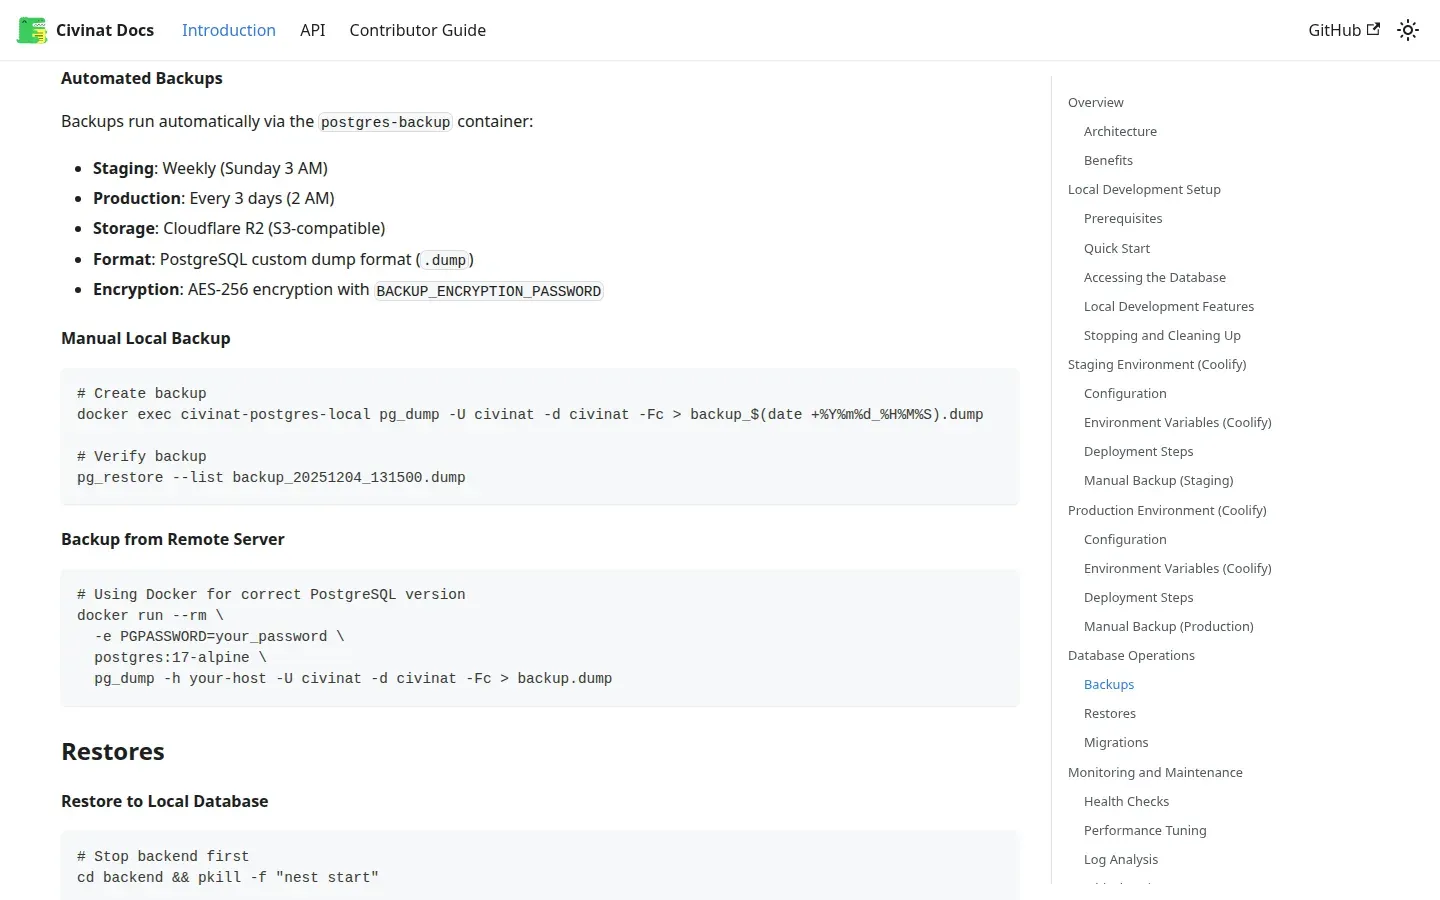Click the postgres-backup inline code
Image resolution: width=1440 pixels, height=900 pixels.
(385, 122)
